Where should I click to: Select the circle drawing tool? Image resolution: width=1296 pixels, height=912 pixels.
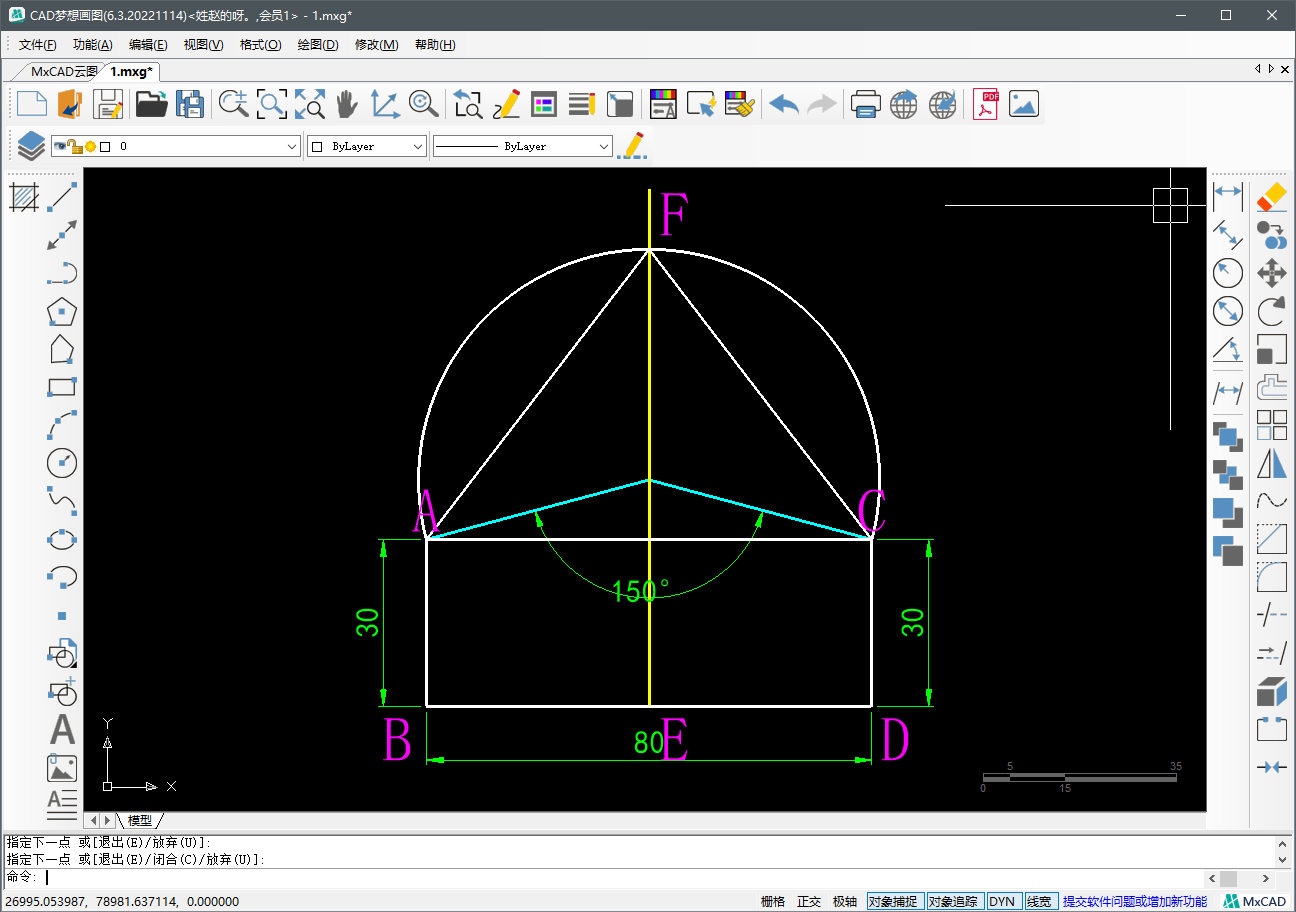pyautogui.click(x=62, y=463)
